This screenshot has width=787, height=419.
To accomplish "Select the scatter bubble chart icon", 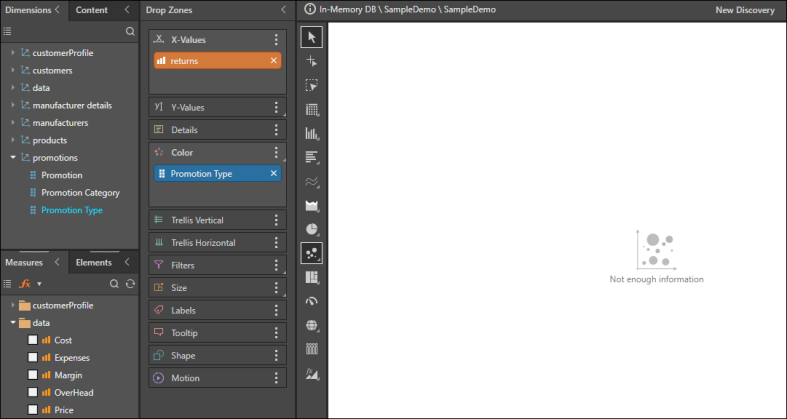I will point(311,253).
